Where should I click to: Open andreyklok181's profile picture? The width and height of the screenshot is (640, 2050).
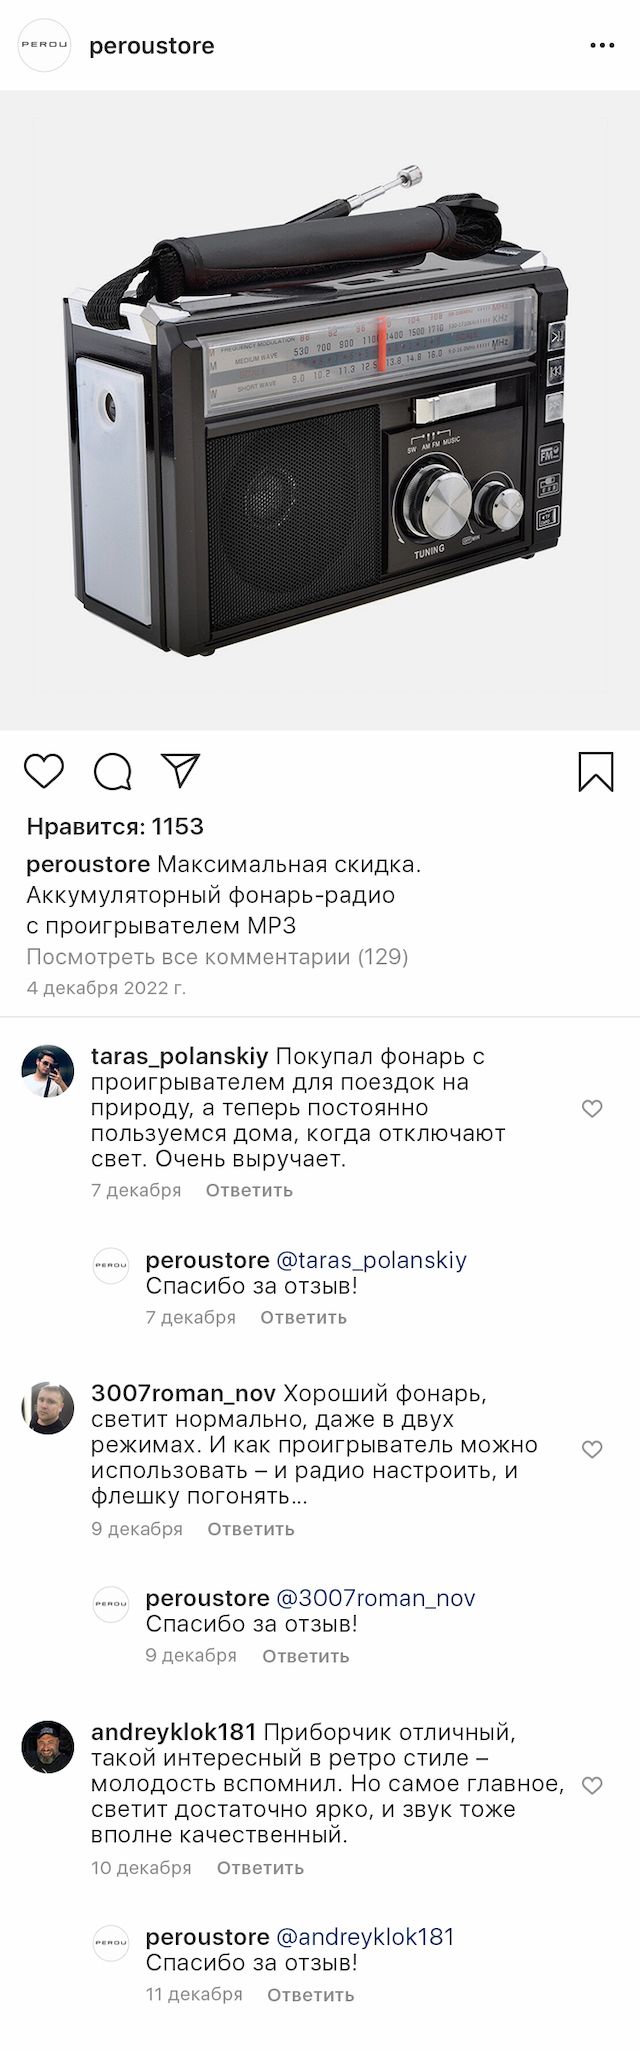point(48,1746)
